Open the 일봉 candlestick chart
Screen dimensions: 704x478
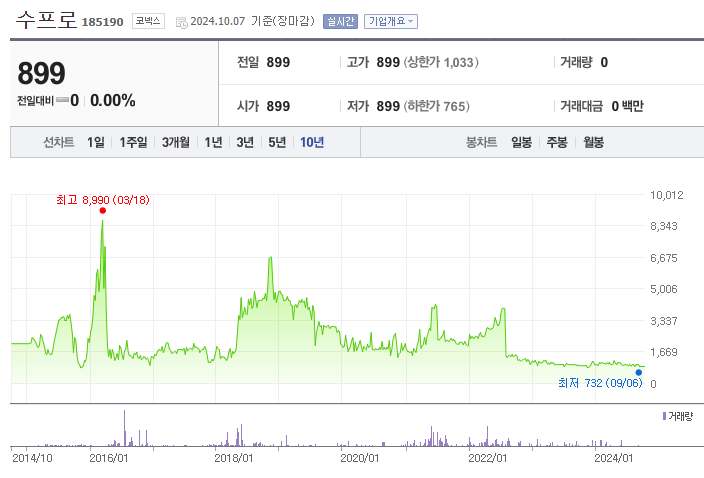coord(521,142)
